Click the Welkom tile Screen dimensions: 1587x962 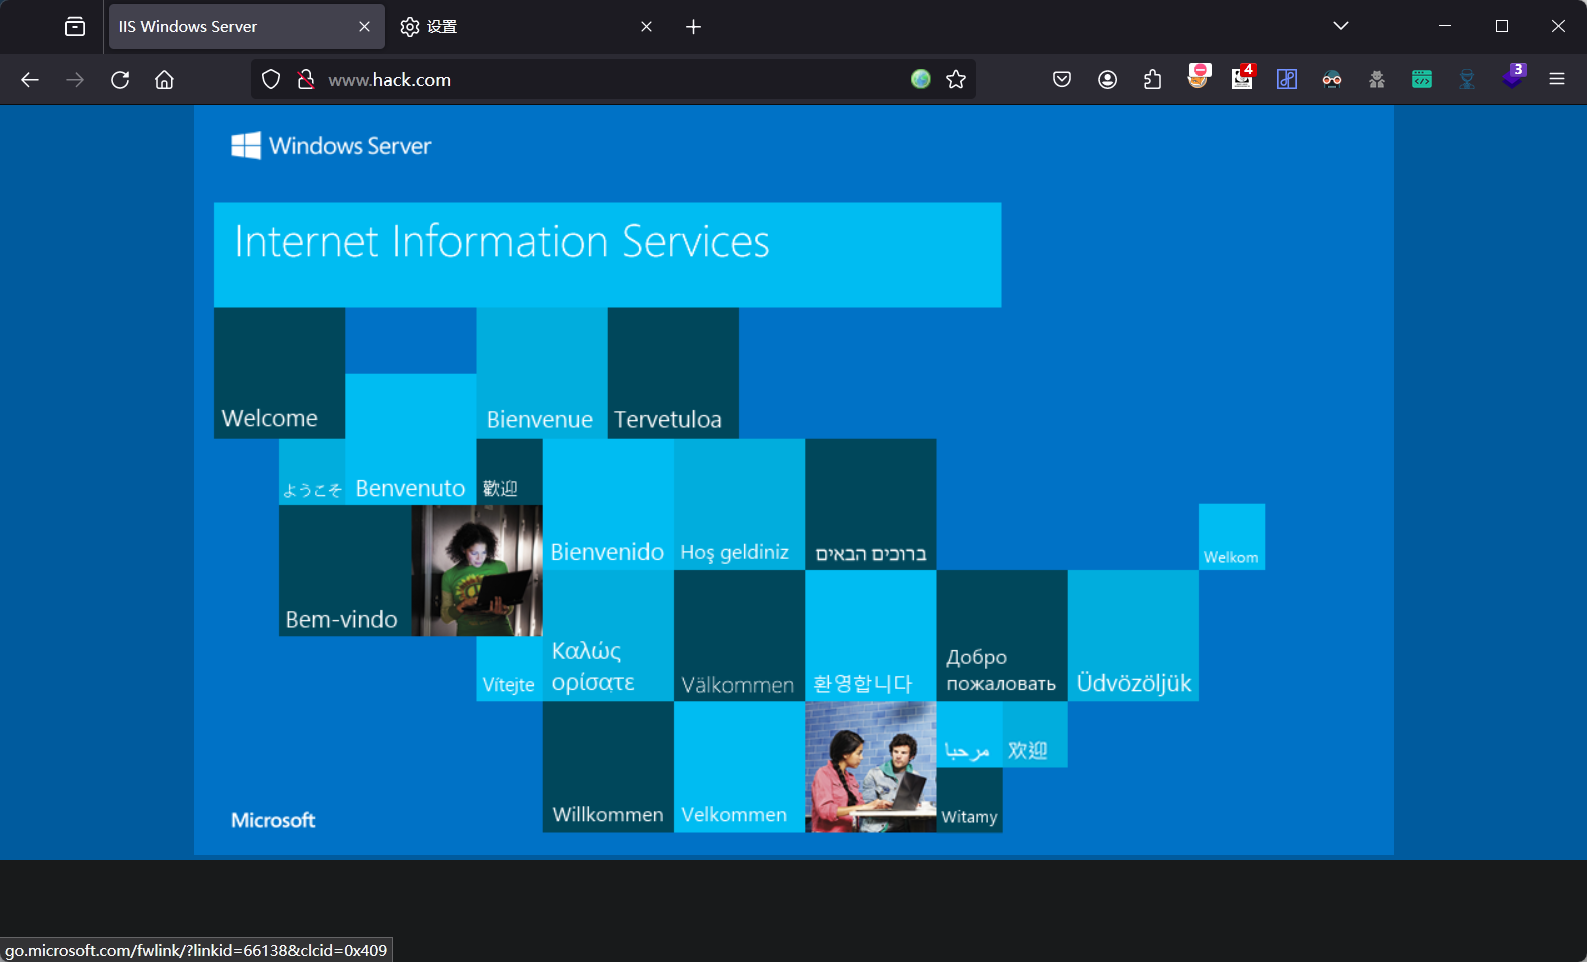click(1232, 537)
